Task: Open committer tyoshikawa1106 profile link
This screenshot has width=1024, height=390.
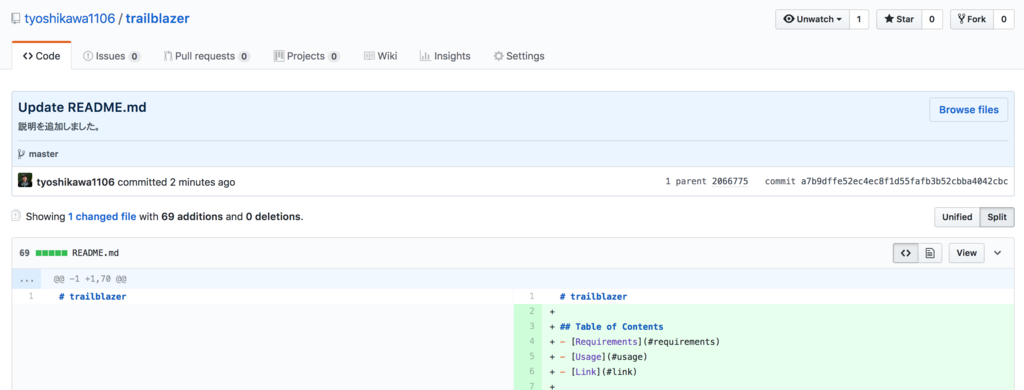Action: (76, 182)
